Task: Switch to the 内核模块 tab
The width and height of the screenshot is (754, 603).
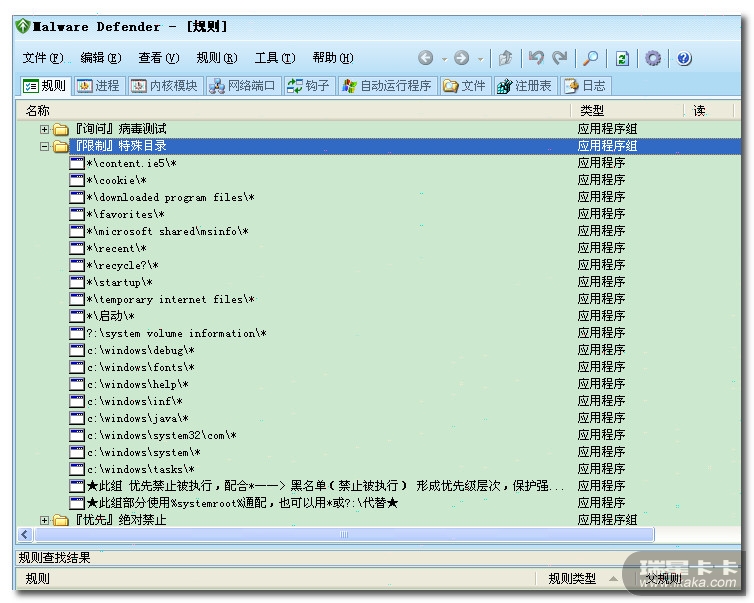Action: tap(165, 86)
